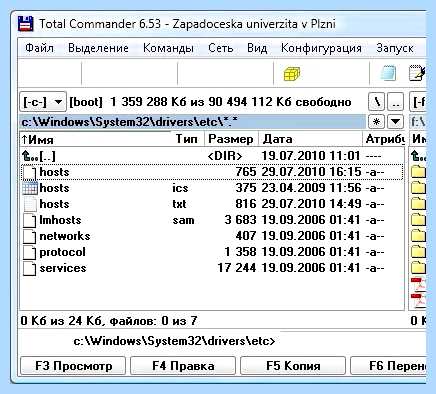The width and height of the screenshot is (436, 394).
Task: Click the yellow cube pack icon in toolbar
Action: coord(292,74)
